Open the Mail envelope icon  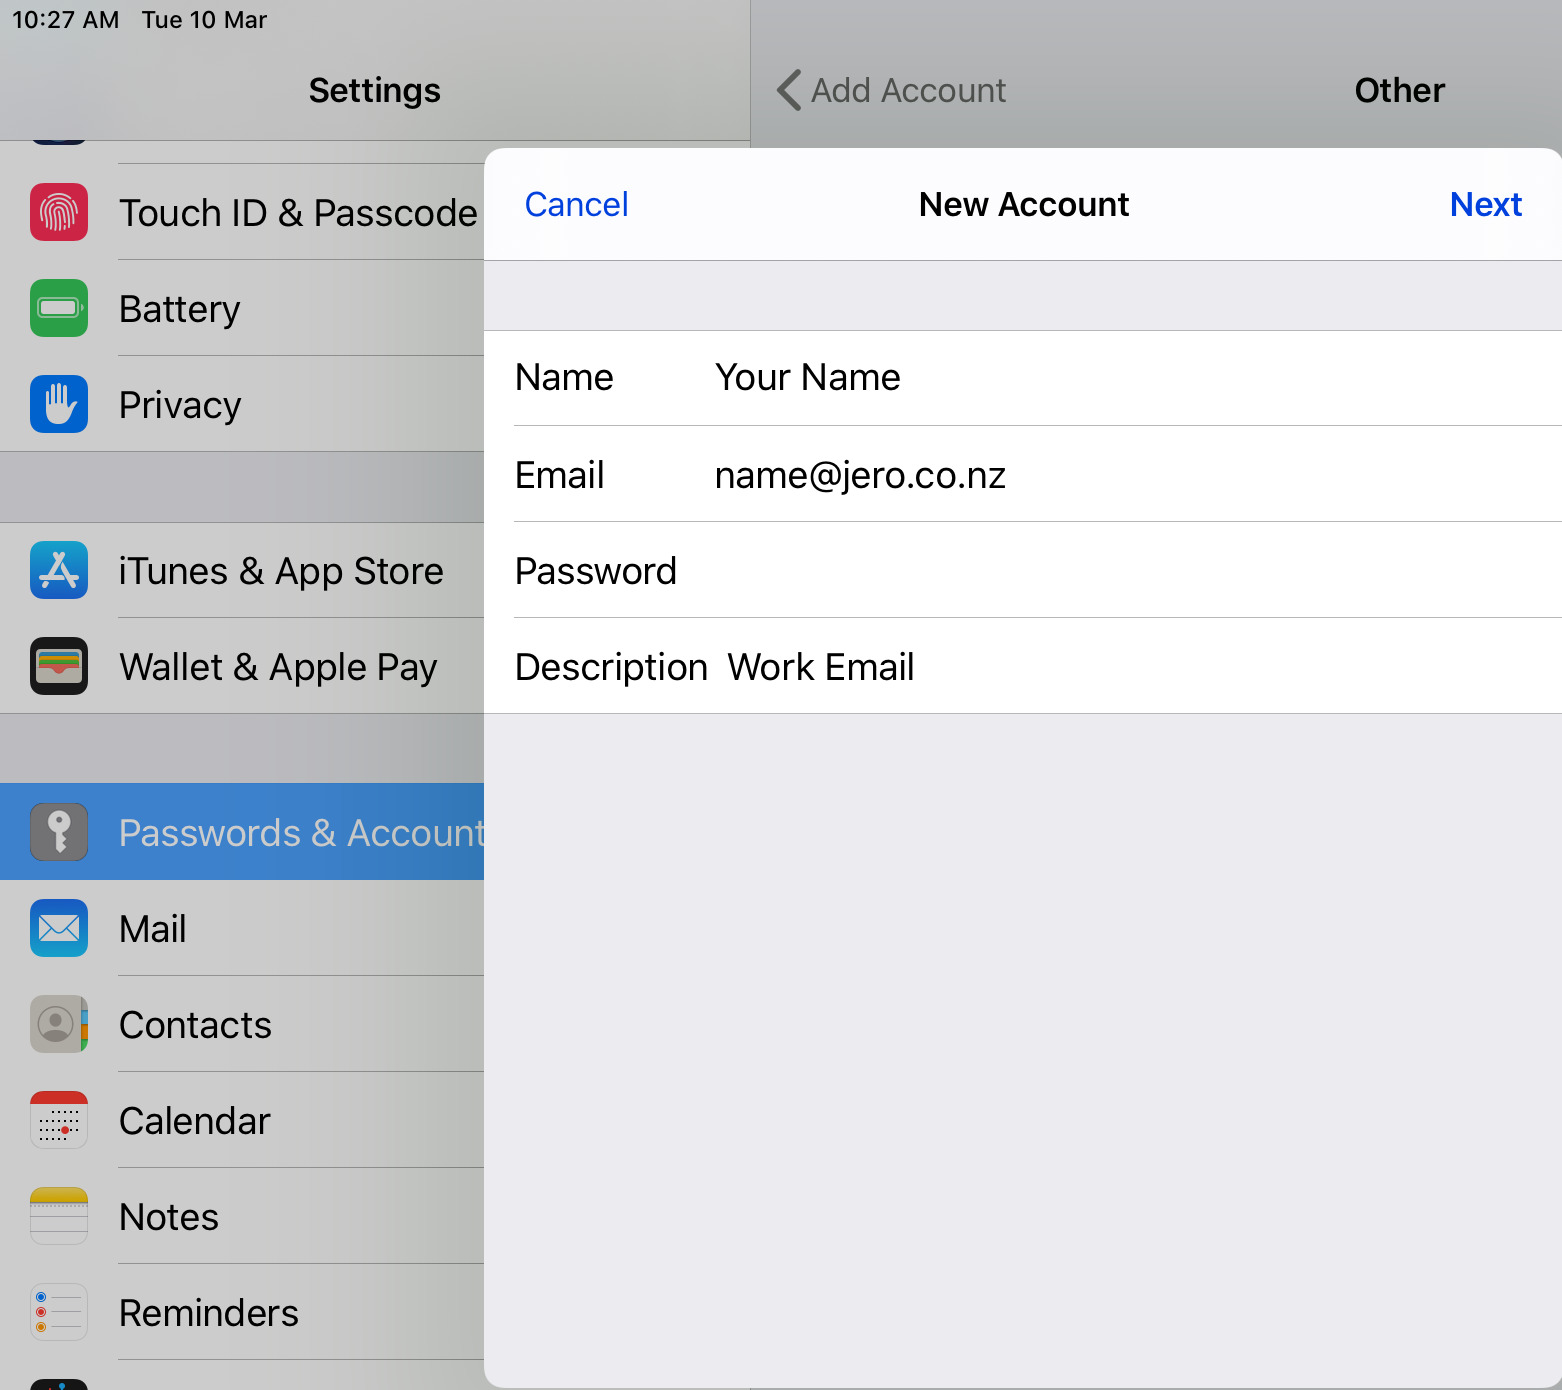tap(59, 928)
